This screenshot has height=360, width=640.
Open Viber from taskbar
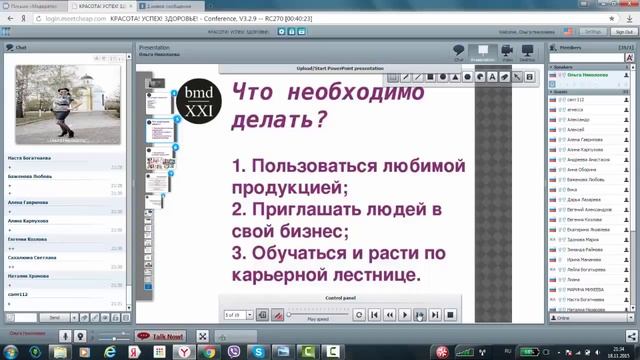pos(234,352)
